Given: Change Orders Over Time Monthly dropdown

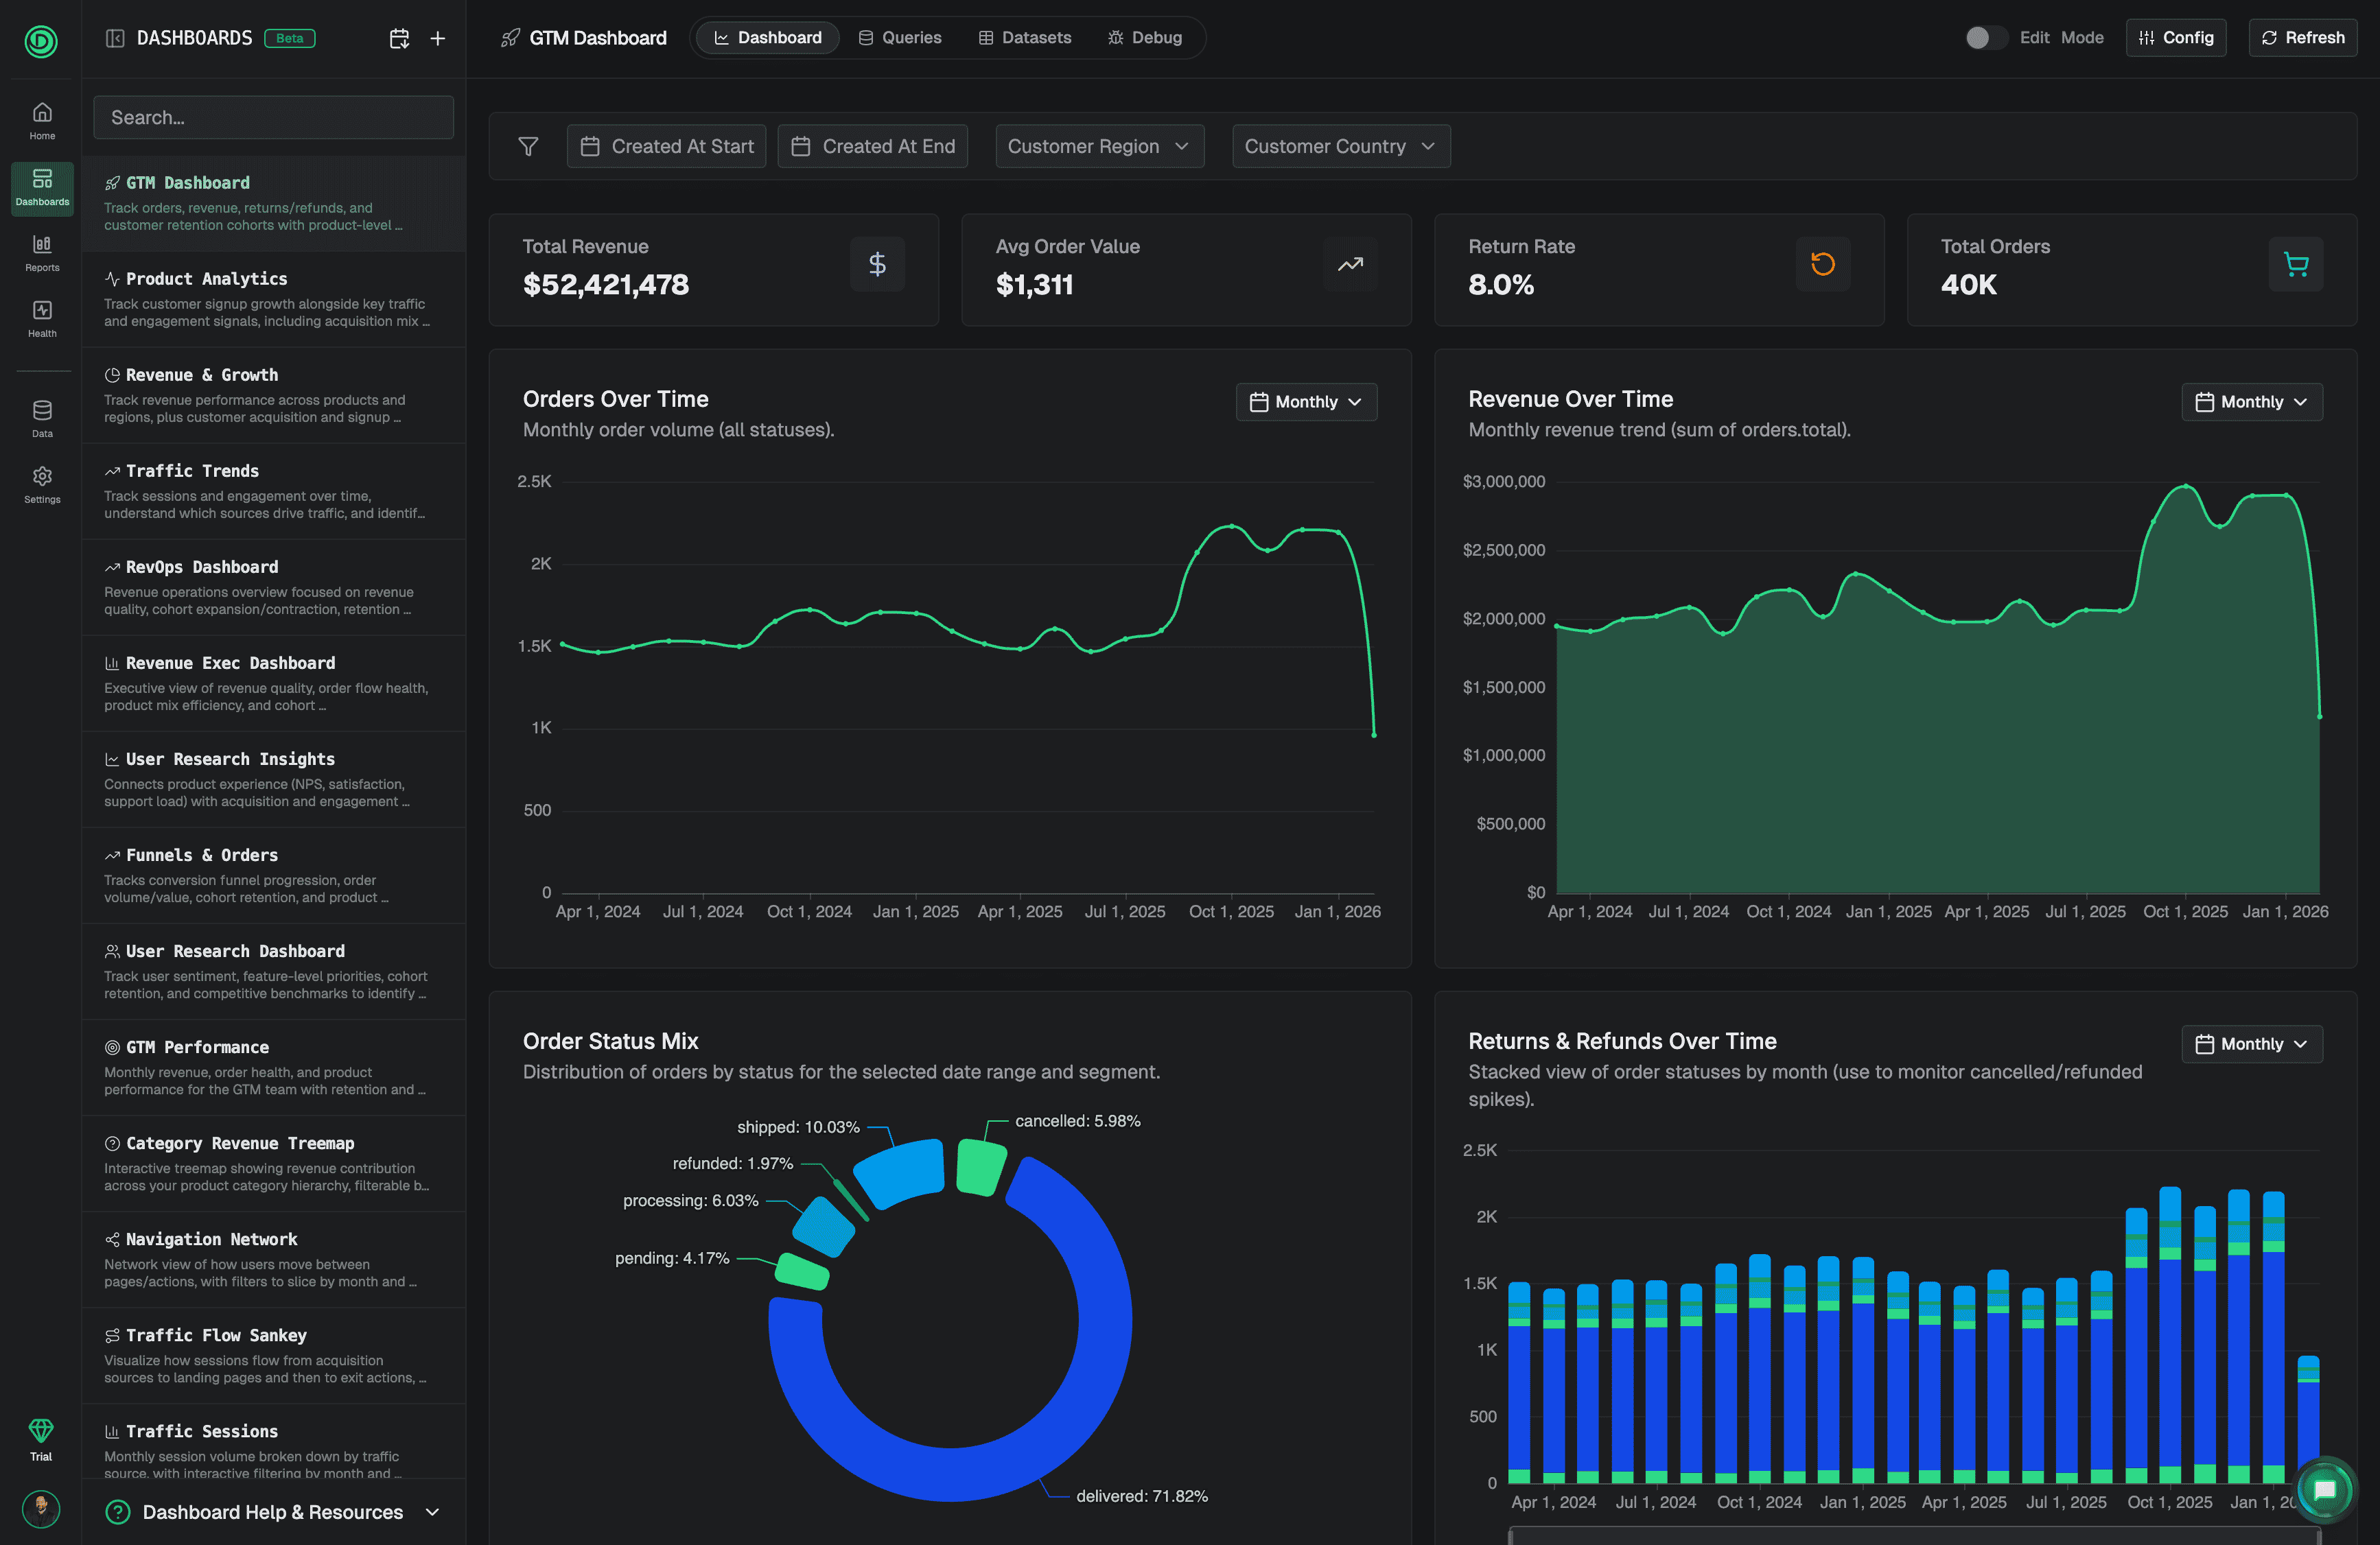Looking at the screenshot, I should [x=1305, y=402].
